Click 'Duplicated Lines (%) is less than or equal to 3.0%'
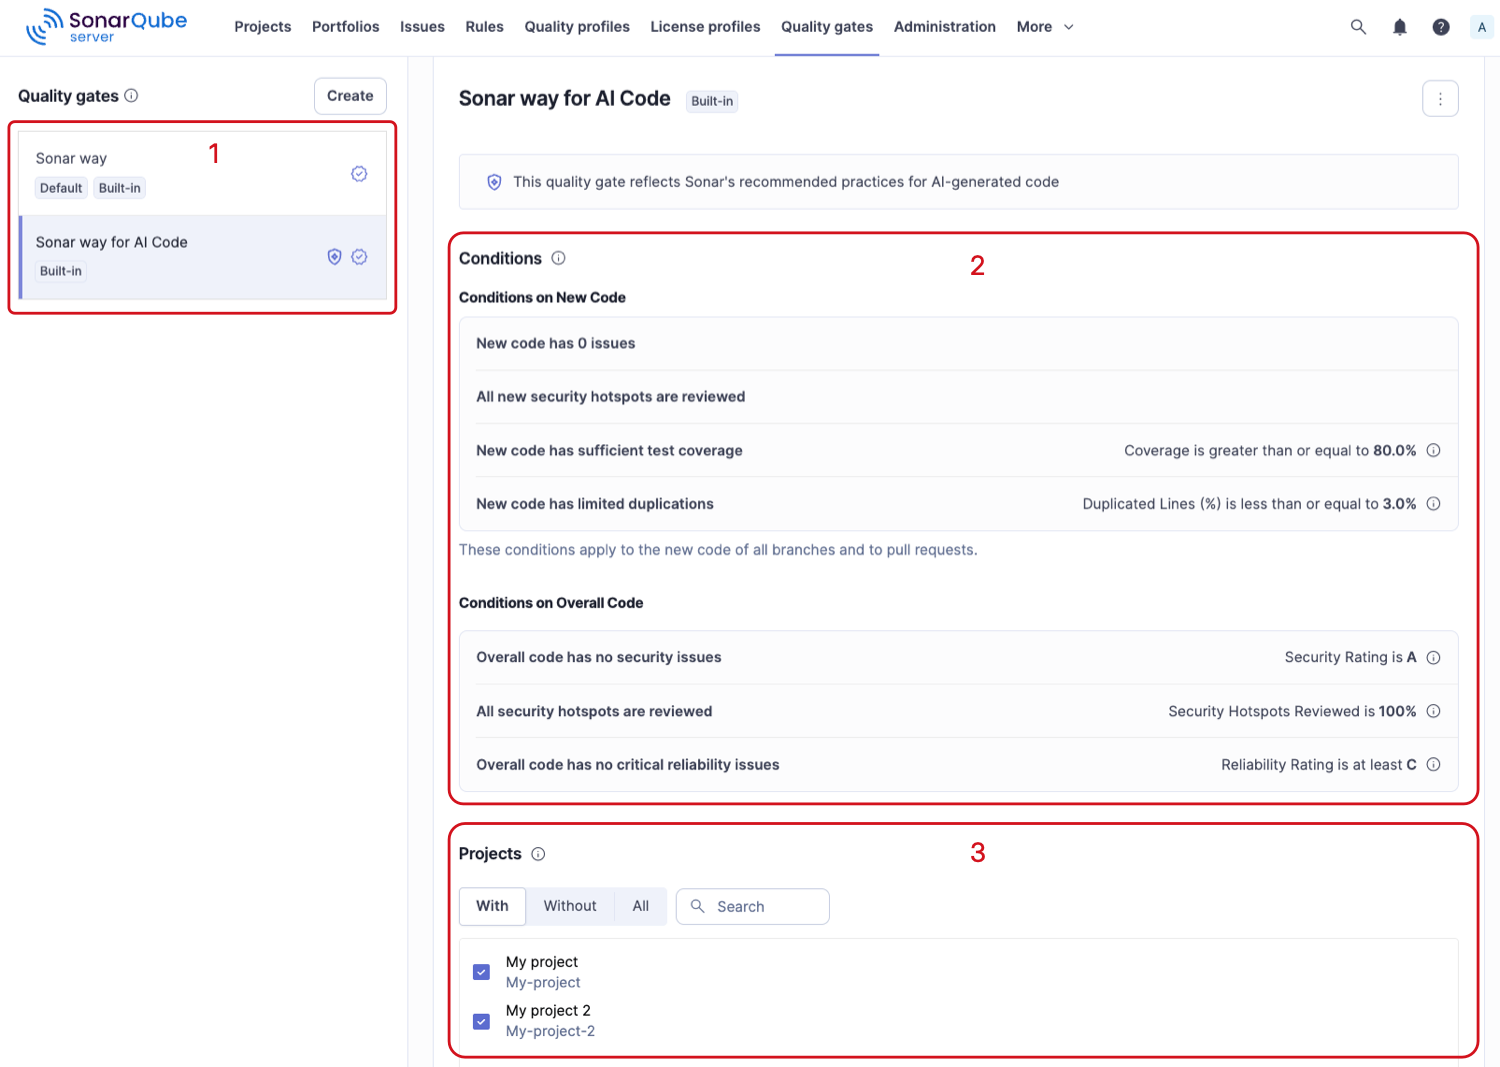The image size is (1500, 1067). pos(1249,504)
